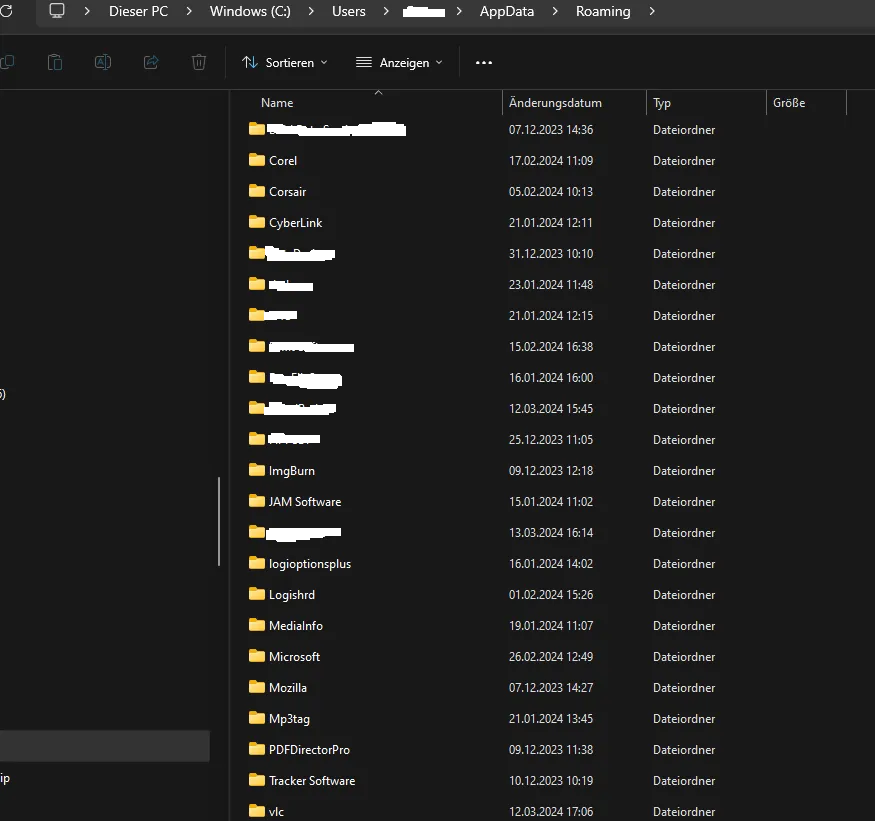Click the refresh icon in address bar
This screenshot has height=821, width=875.
(x=6, y=11)
